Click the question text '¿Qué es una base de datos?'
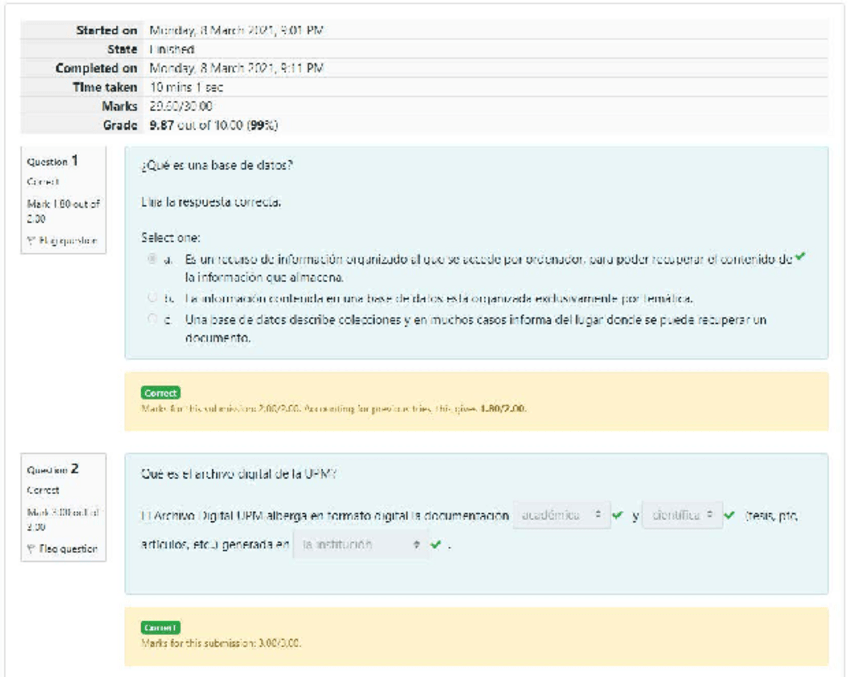Viewport: 848px width, 677px height. click(218, 166)
